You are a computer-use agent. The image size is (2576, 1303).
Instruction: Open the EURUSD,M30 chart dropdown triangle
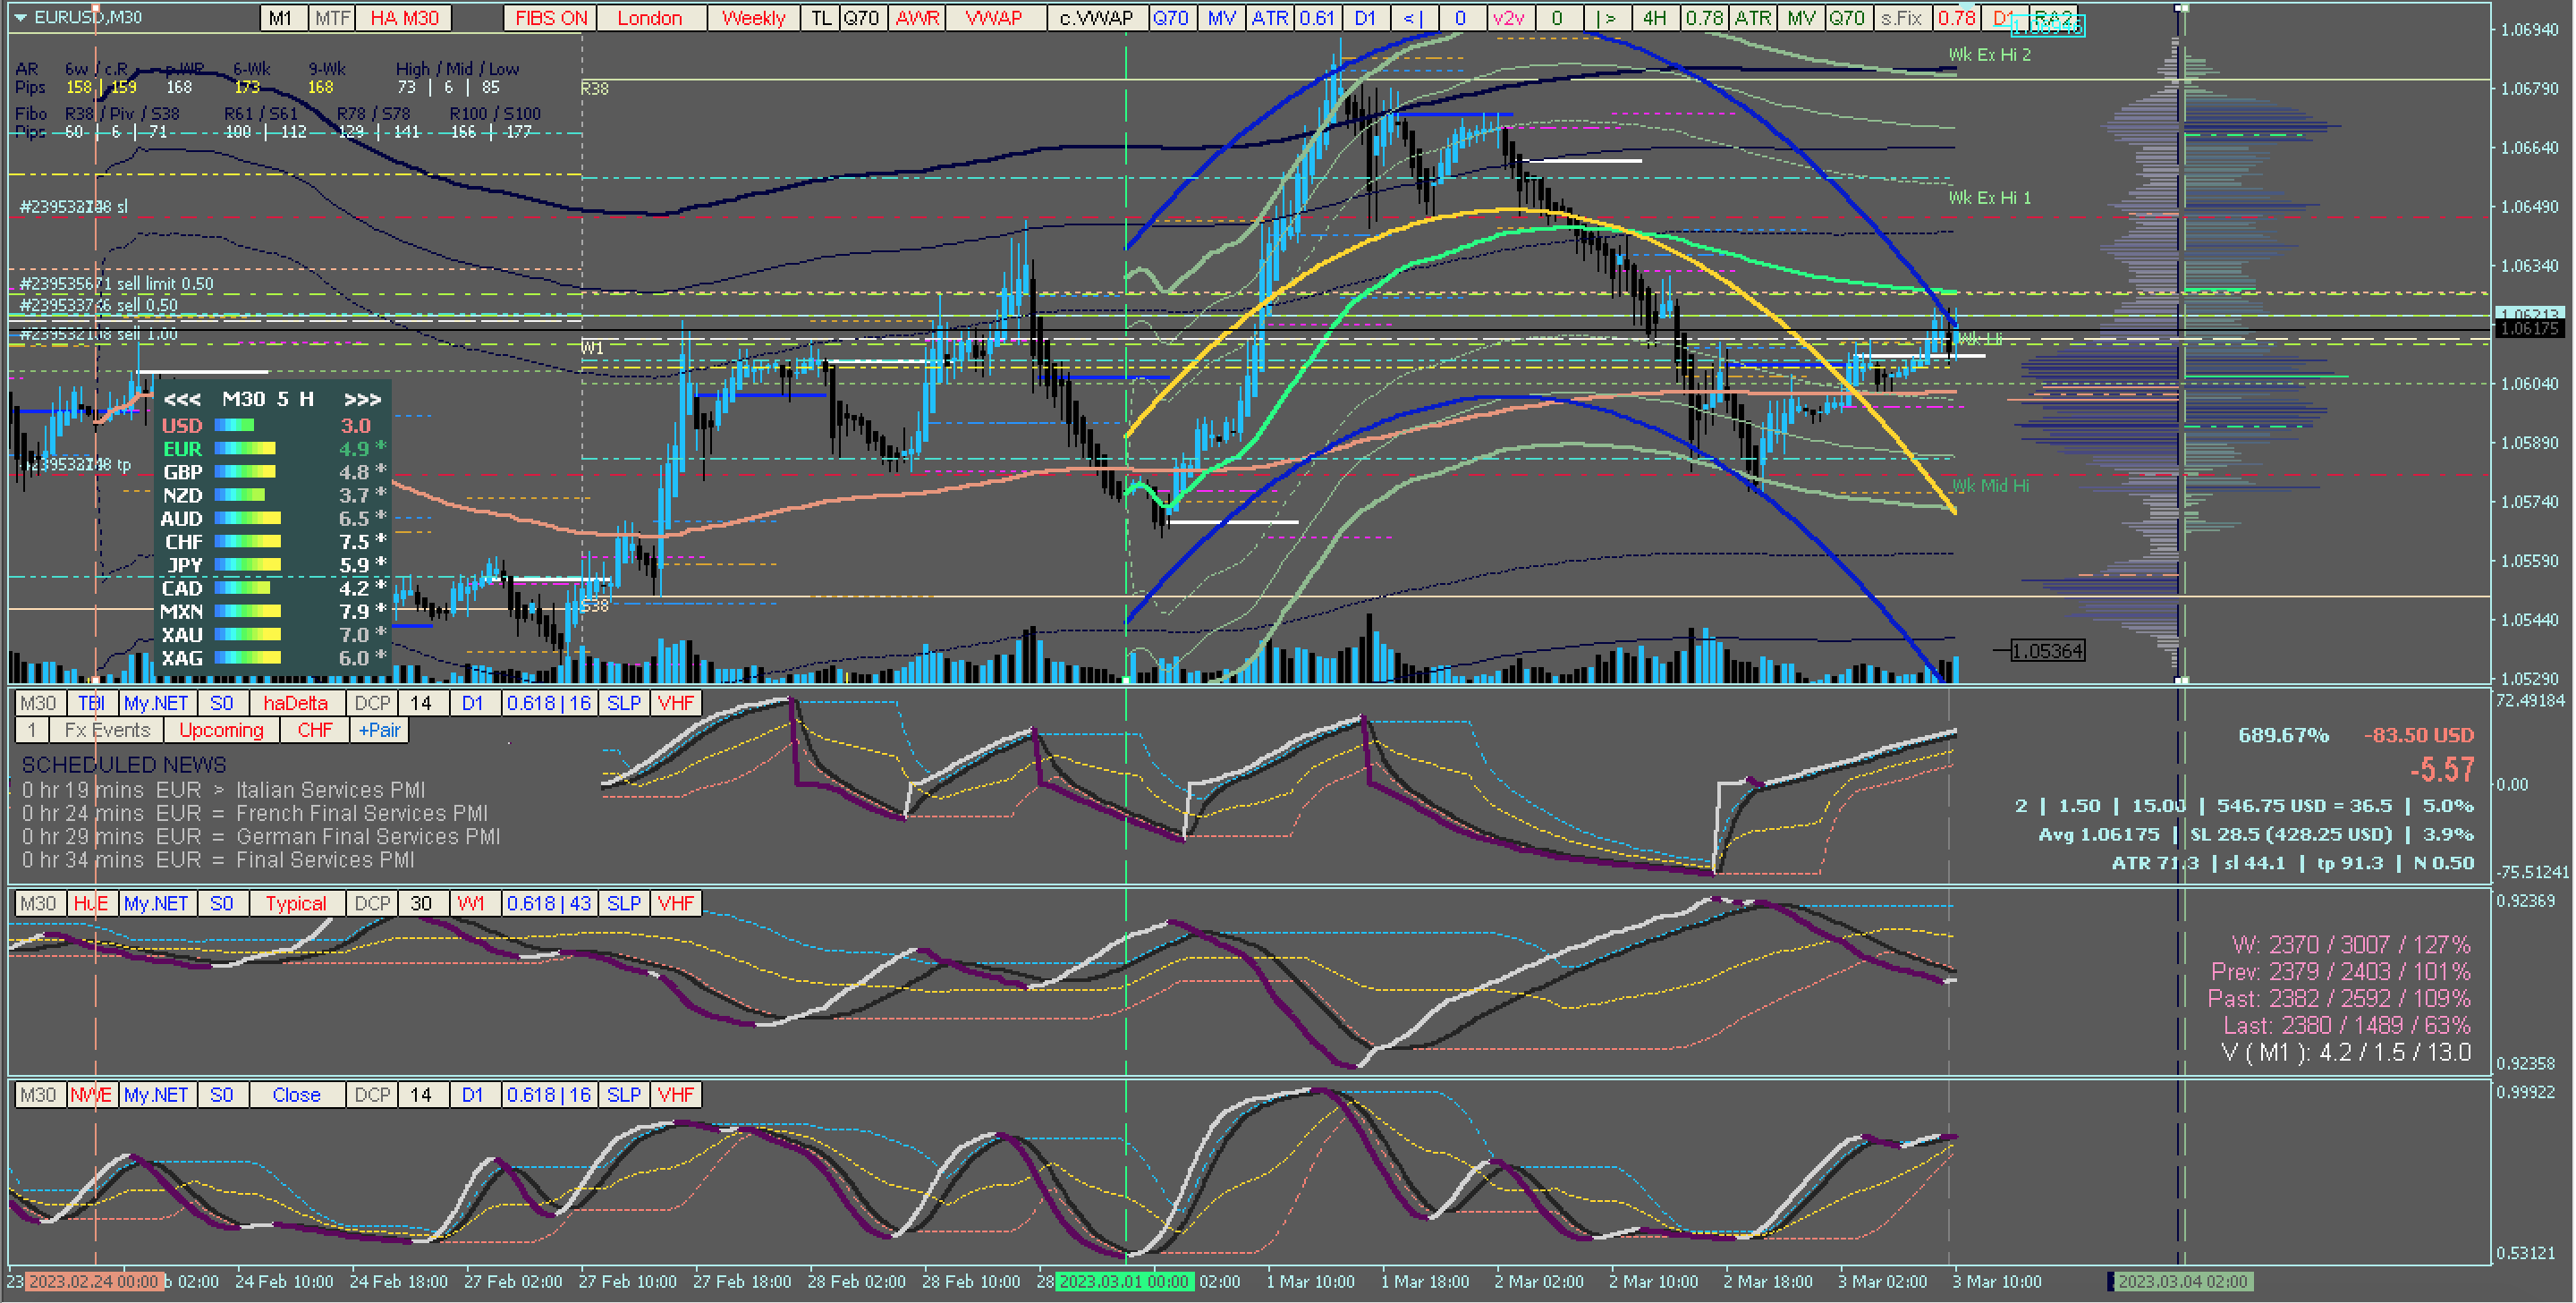tap(20, 17)
